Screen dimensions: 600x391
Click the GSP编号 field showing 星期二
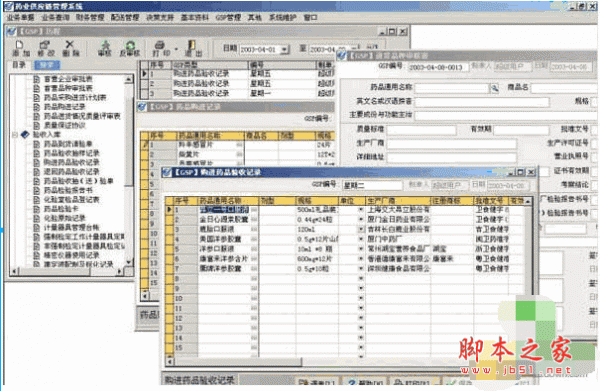372,186
